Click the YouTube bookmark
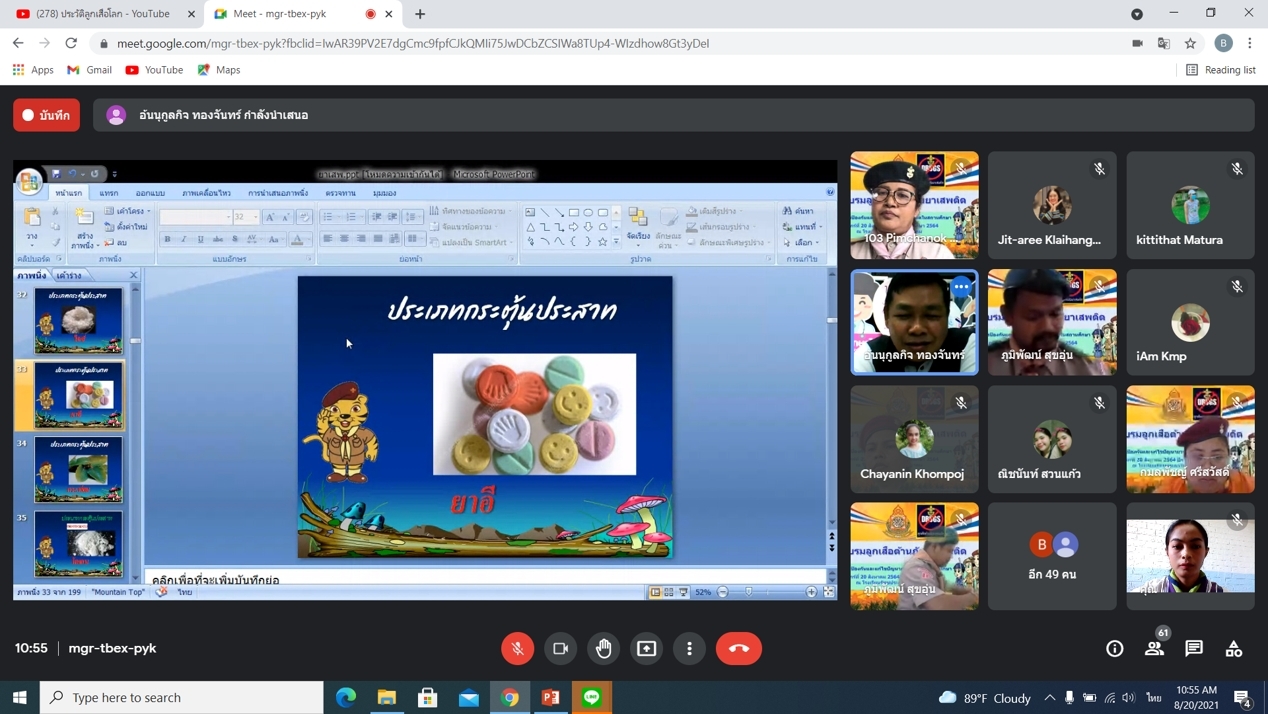Screen dimensions: 1268x714 [154, 70]
